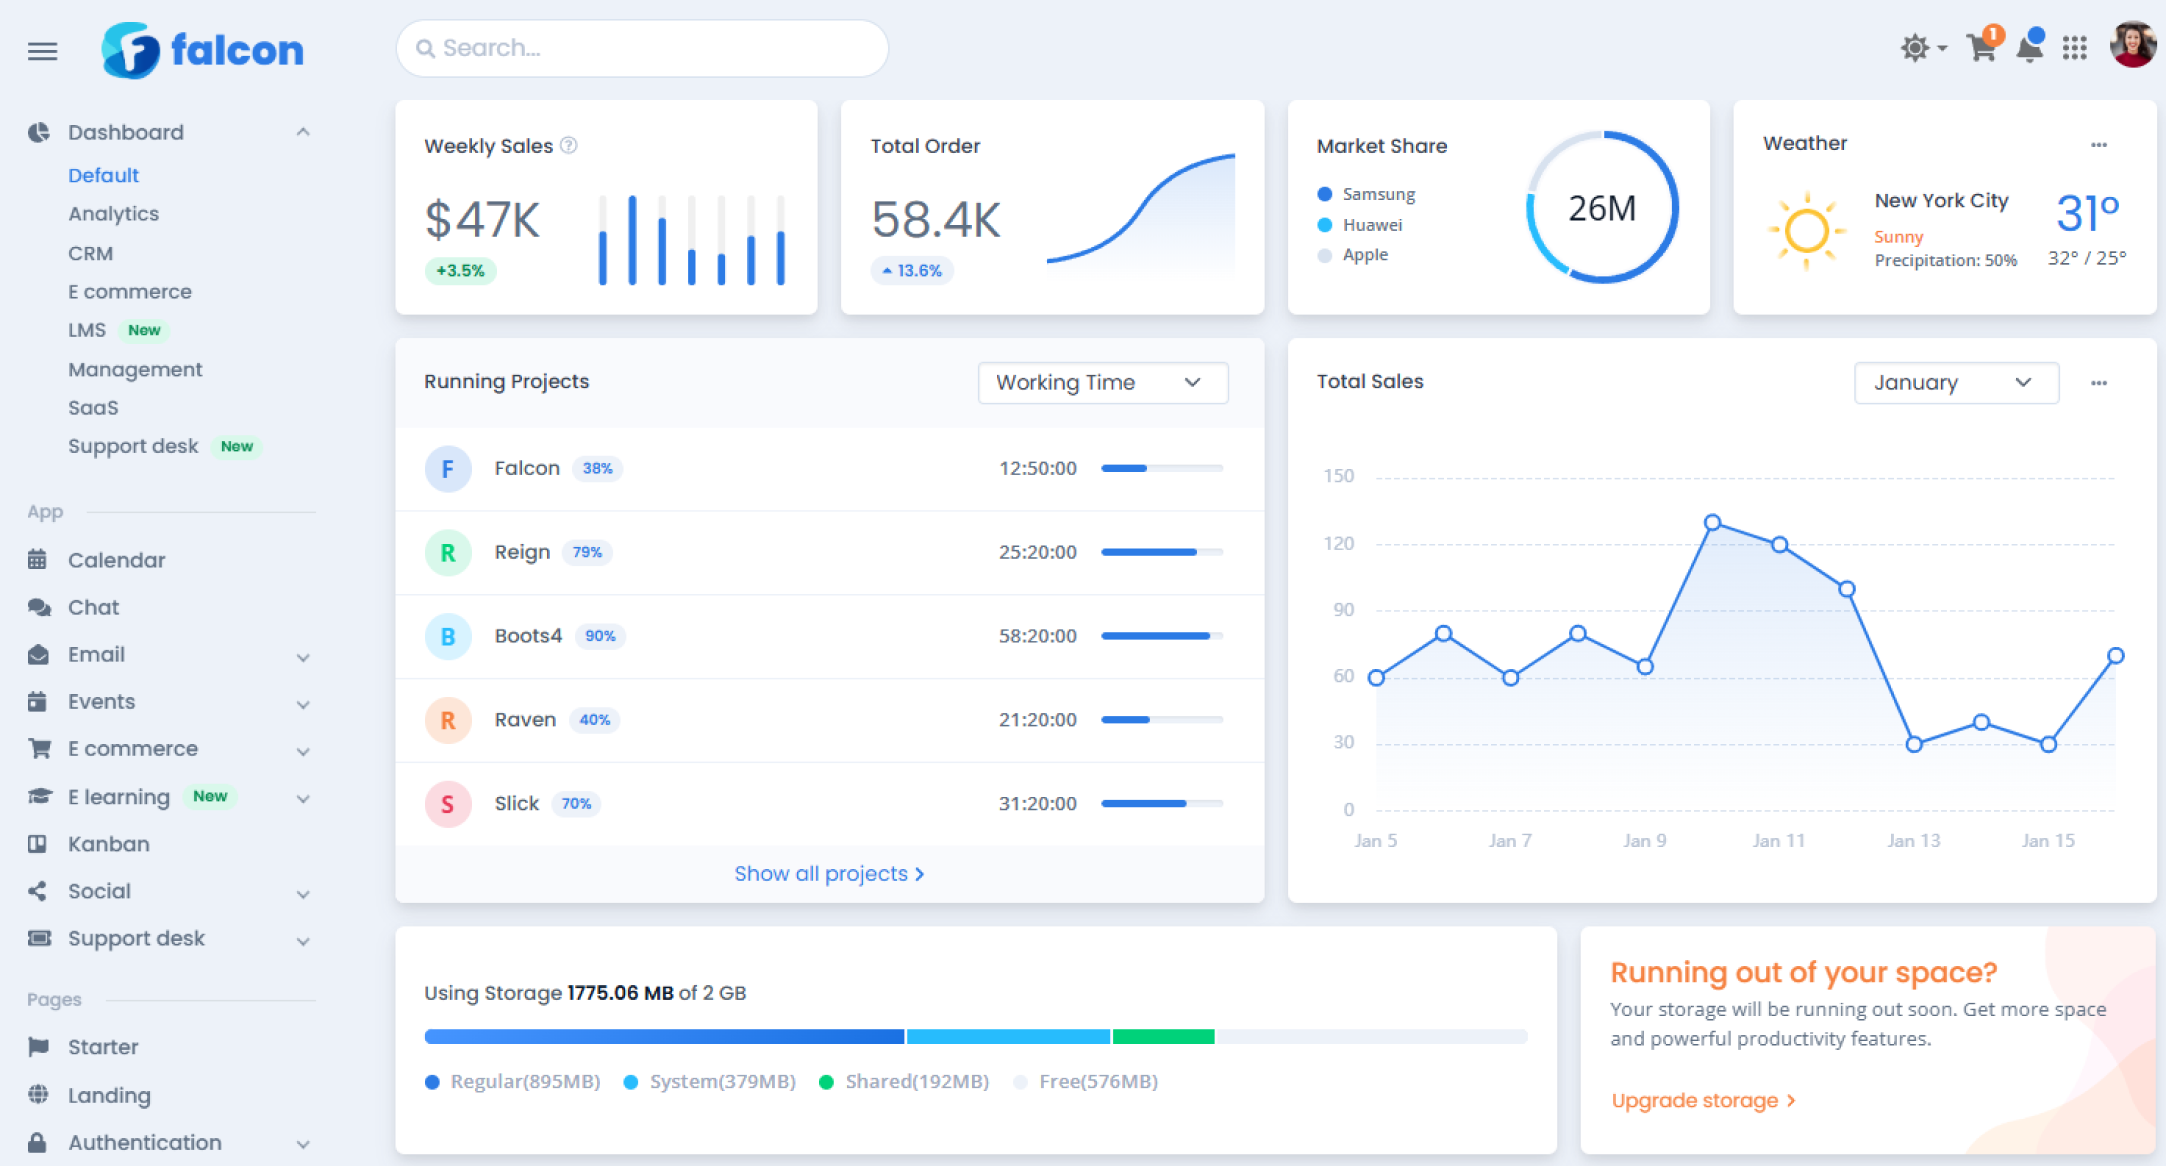Click the theme settings gear icon
This screenshot has width=2166, height=1166.
(1916, 48)
